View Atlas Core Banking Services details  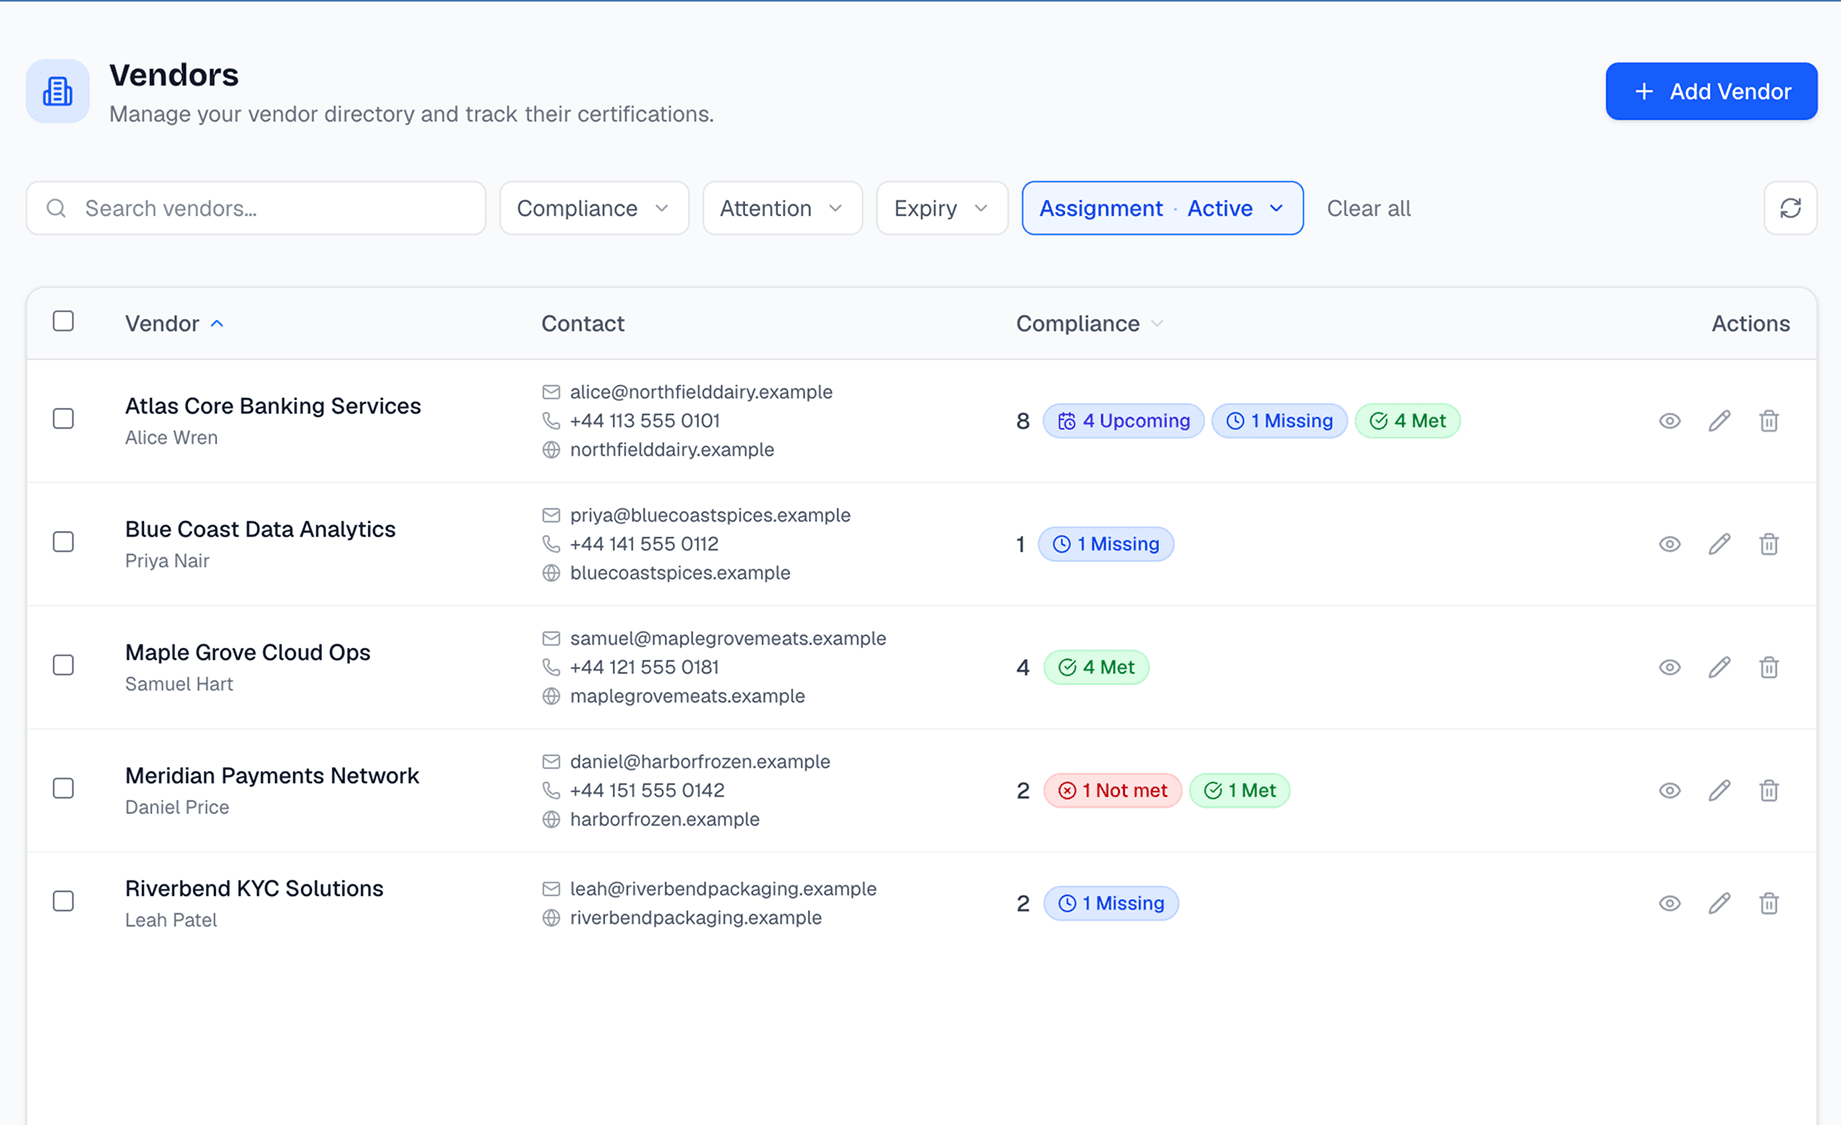pos(1669,421)
